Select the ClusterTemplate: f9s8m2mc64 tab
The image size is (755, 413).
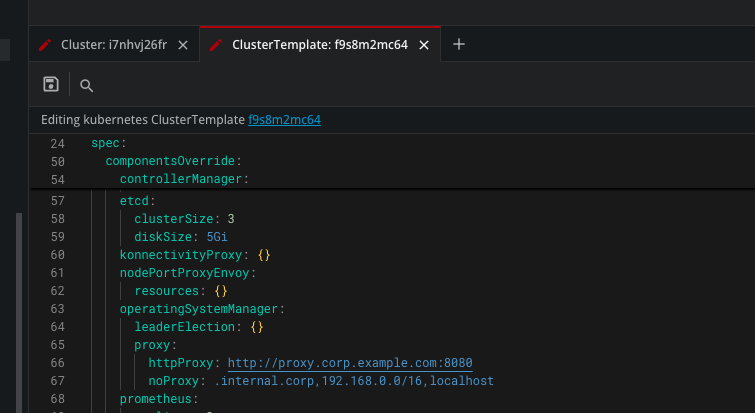click(x=320, y=45)
